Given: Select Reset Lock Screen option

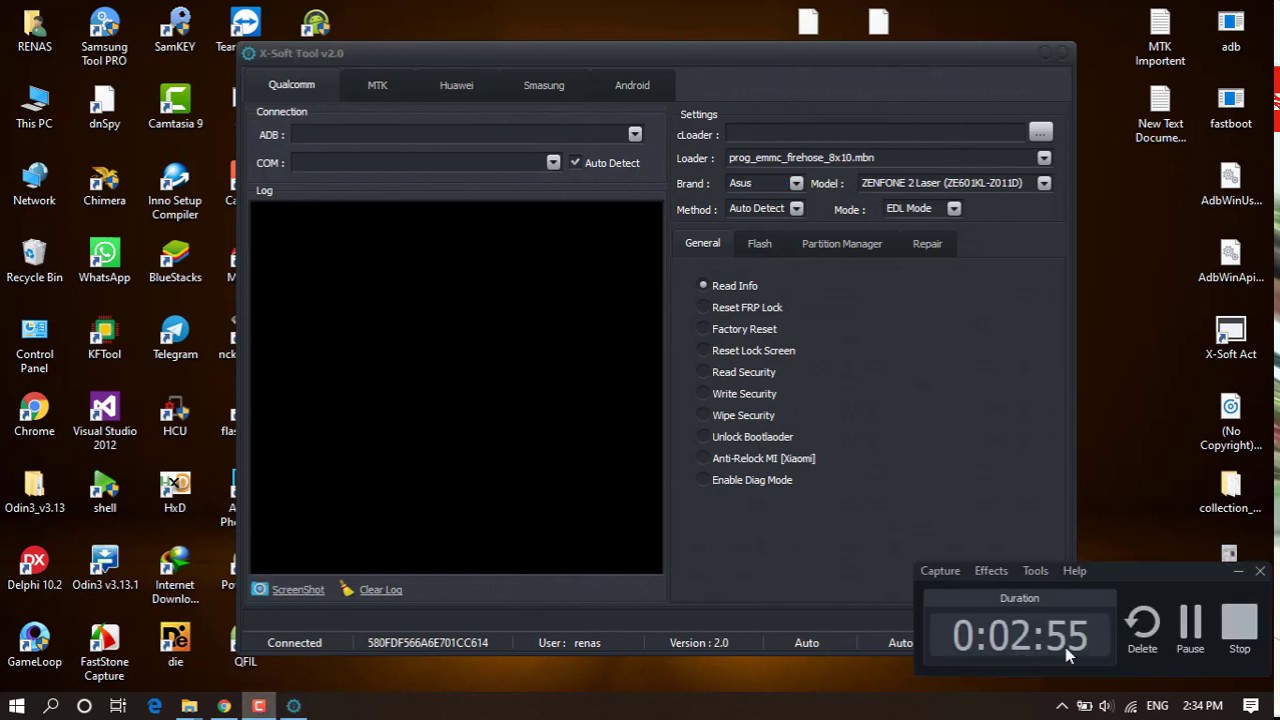Looking at the screenshot, I should tap(703, 350).
